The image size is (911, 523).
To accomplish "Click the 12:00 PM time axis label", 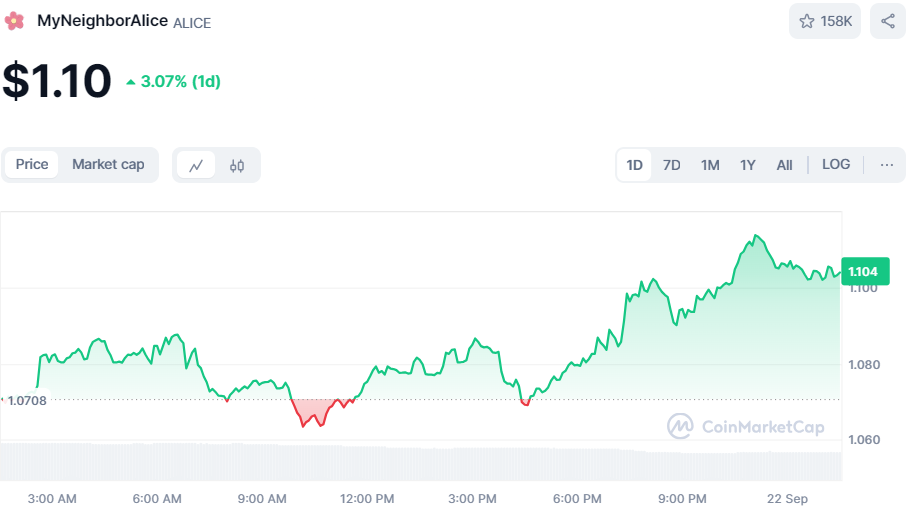I will click(367, 499).
